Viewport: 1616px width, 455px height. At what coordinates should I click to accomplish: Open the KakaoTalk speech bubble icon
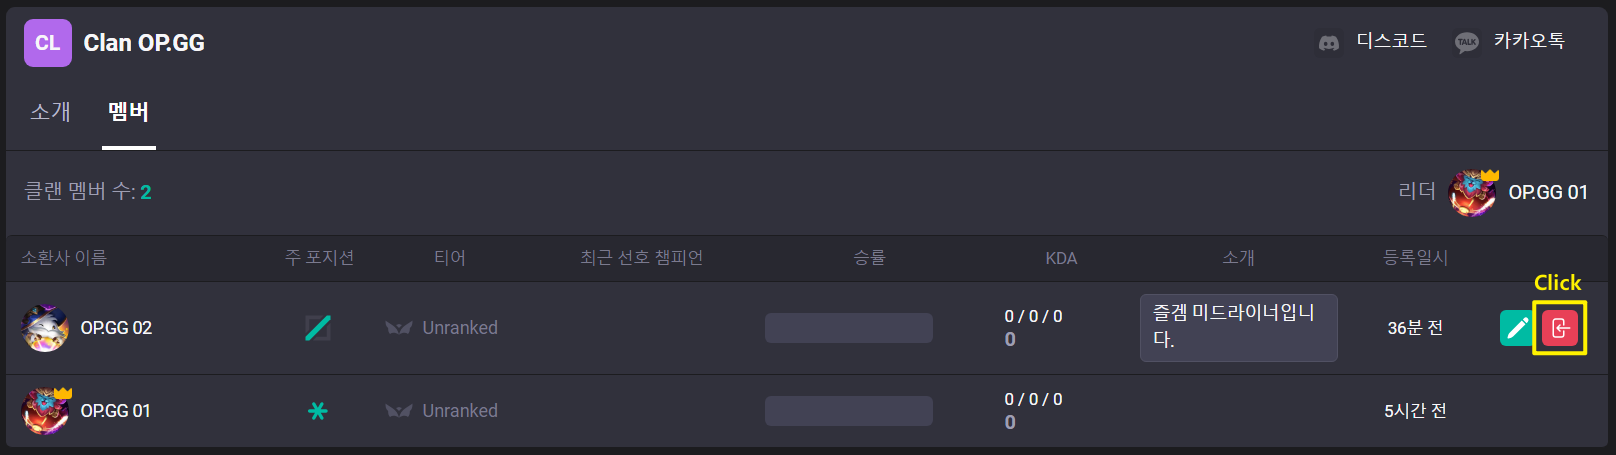click(x=1467, y=43)
